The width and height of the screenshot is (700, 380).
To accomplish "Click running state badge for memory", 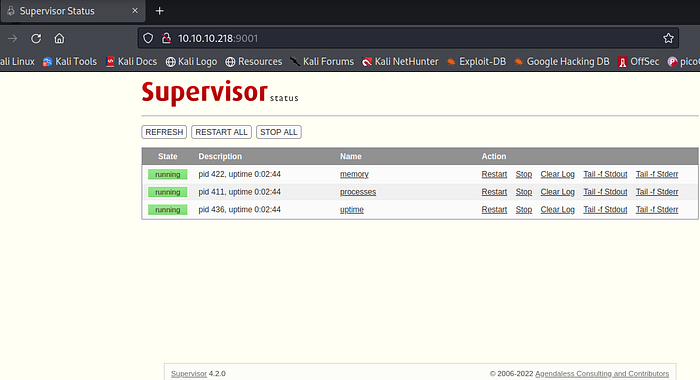I will tap(167, 174).
